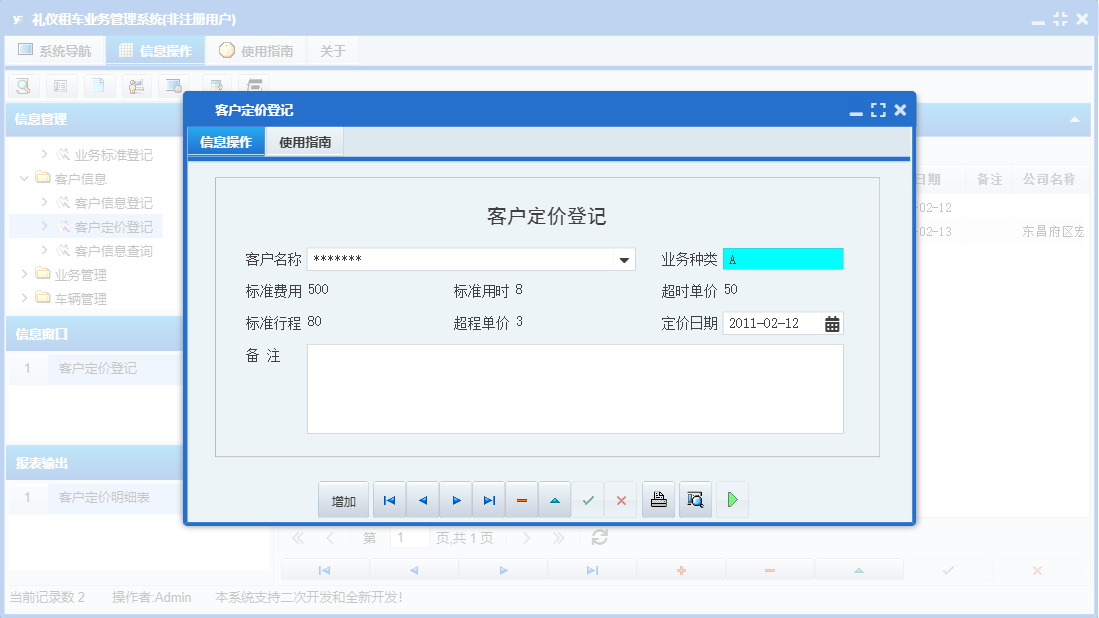Click the green run arrow icon
Screen dimensions: 1099x618
click(731, 499)
